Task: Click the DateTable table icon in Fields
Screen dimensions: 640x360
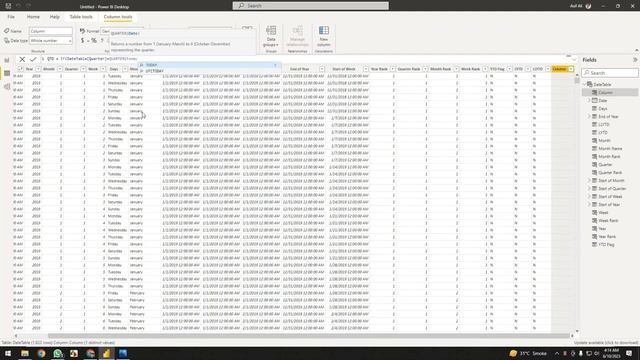Action: point(590,84)
